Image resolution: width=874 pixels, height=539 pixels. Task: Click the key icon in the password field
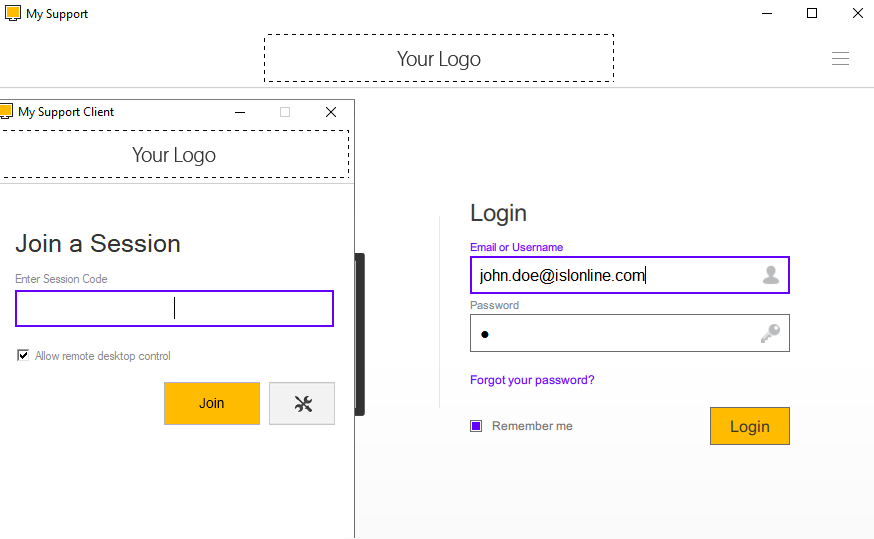click(770, 334)
